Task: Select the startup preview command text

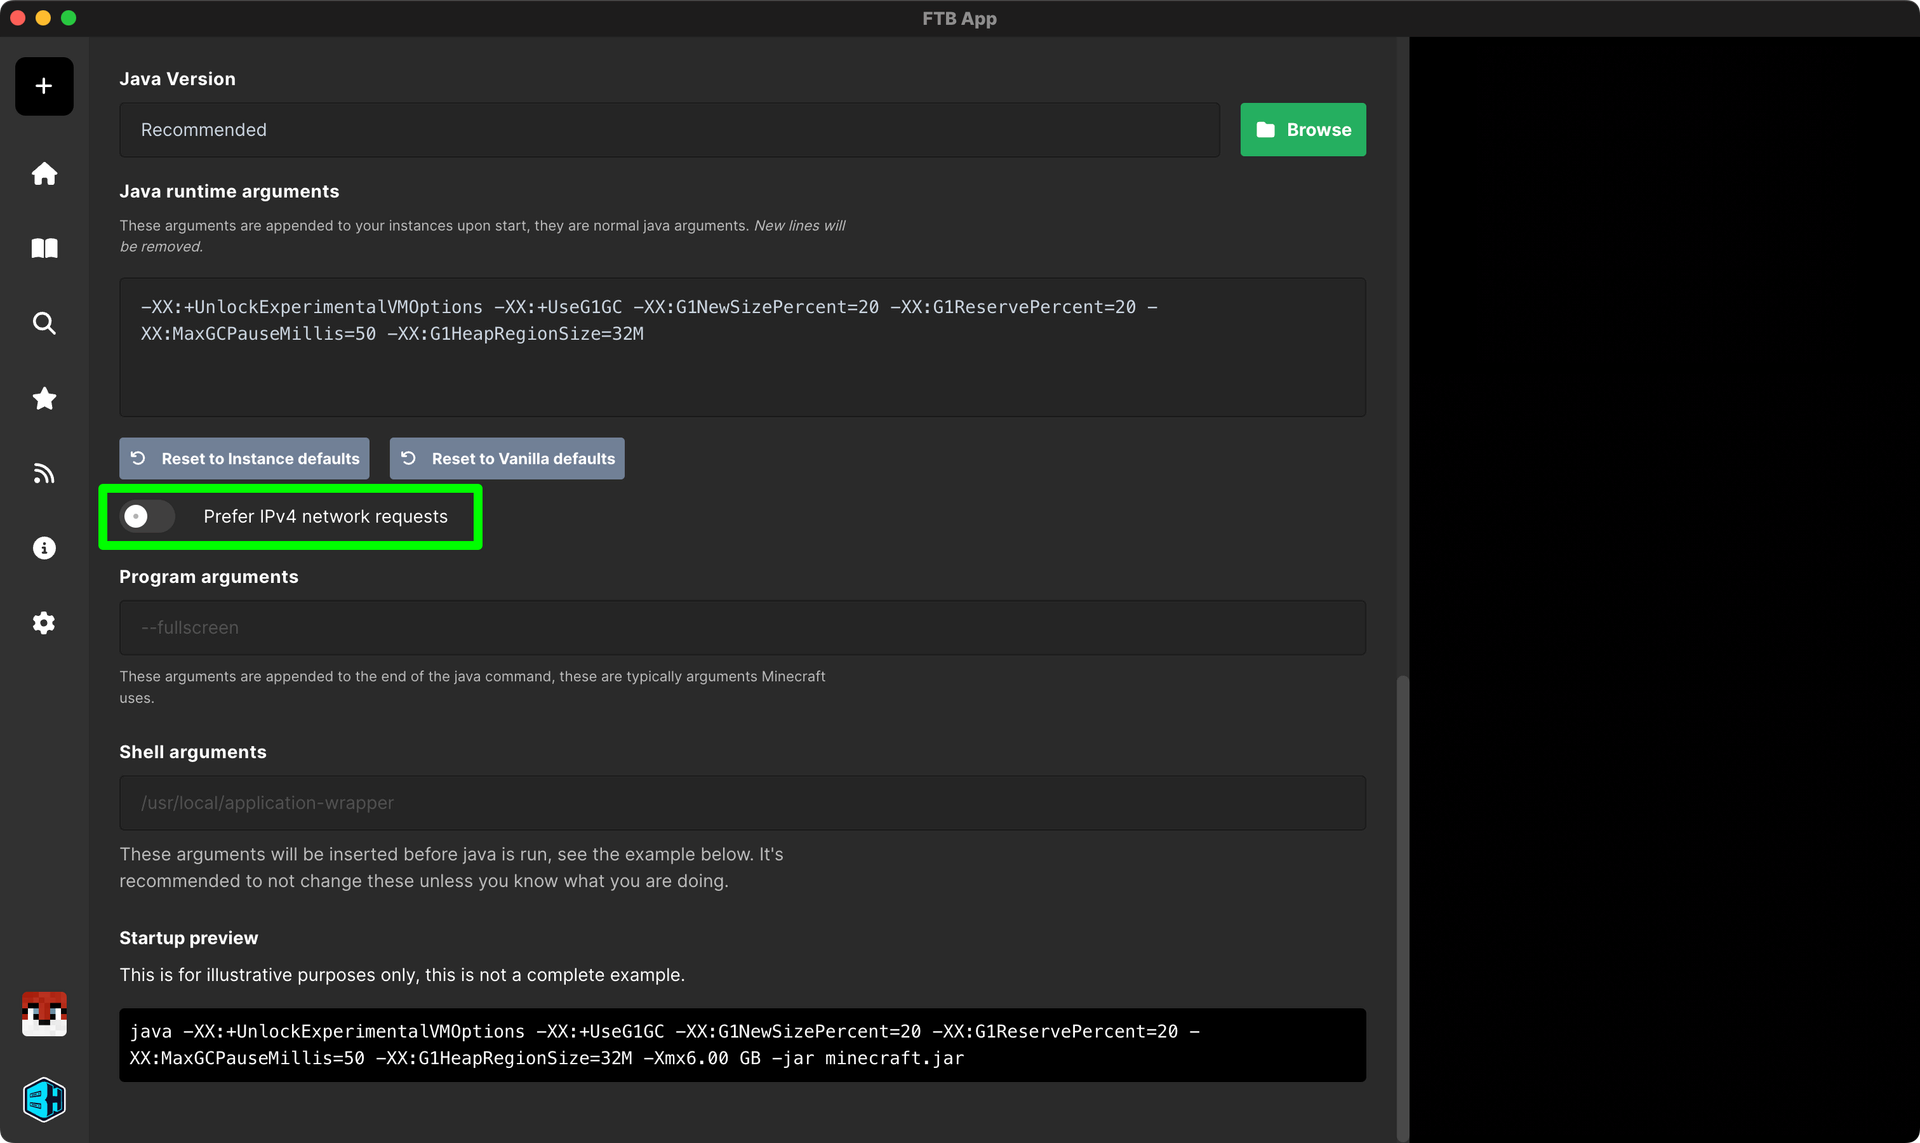Action: pyautogui.click(x=742, y=1044)
